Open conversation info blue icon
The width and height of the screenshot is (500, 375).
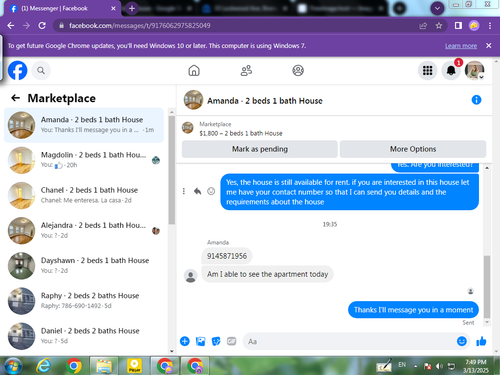pyautogui.click(x=476, y=100)
